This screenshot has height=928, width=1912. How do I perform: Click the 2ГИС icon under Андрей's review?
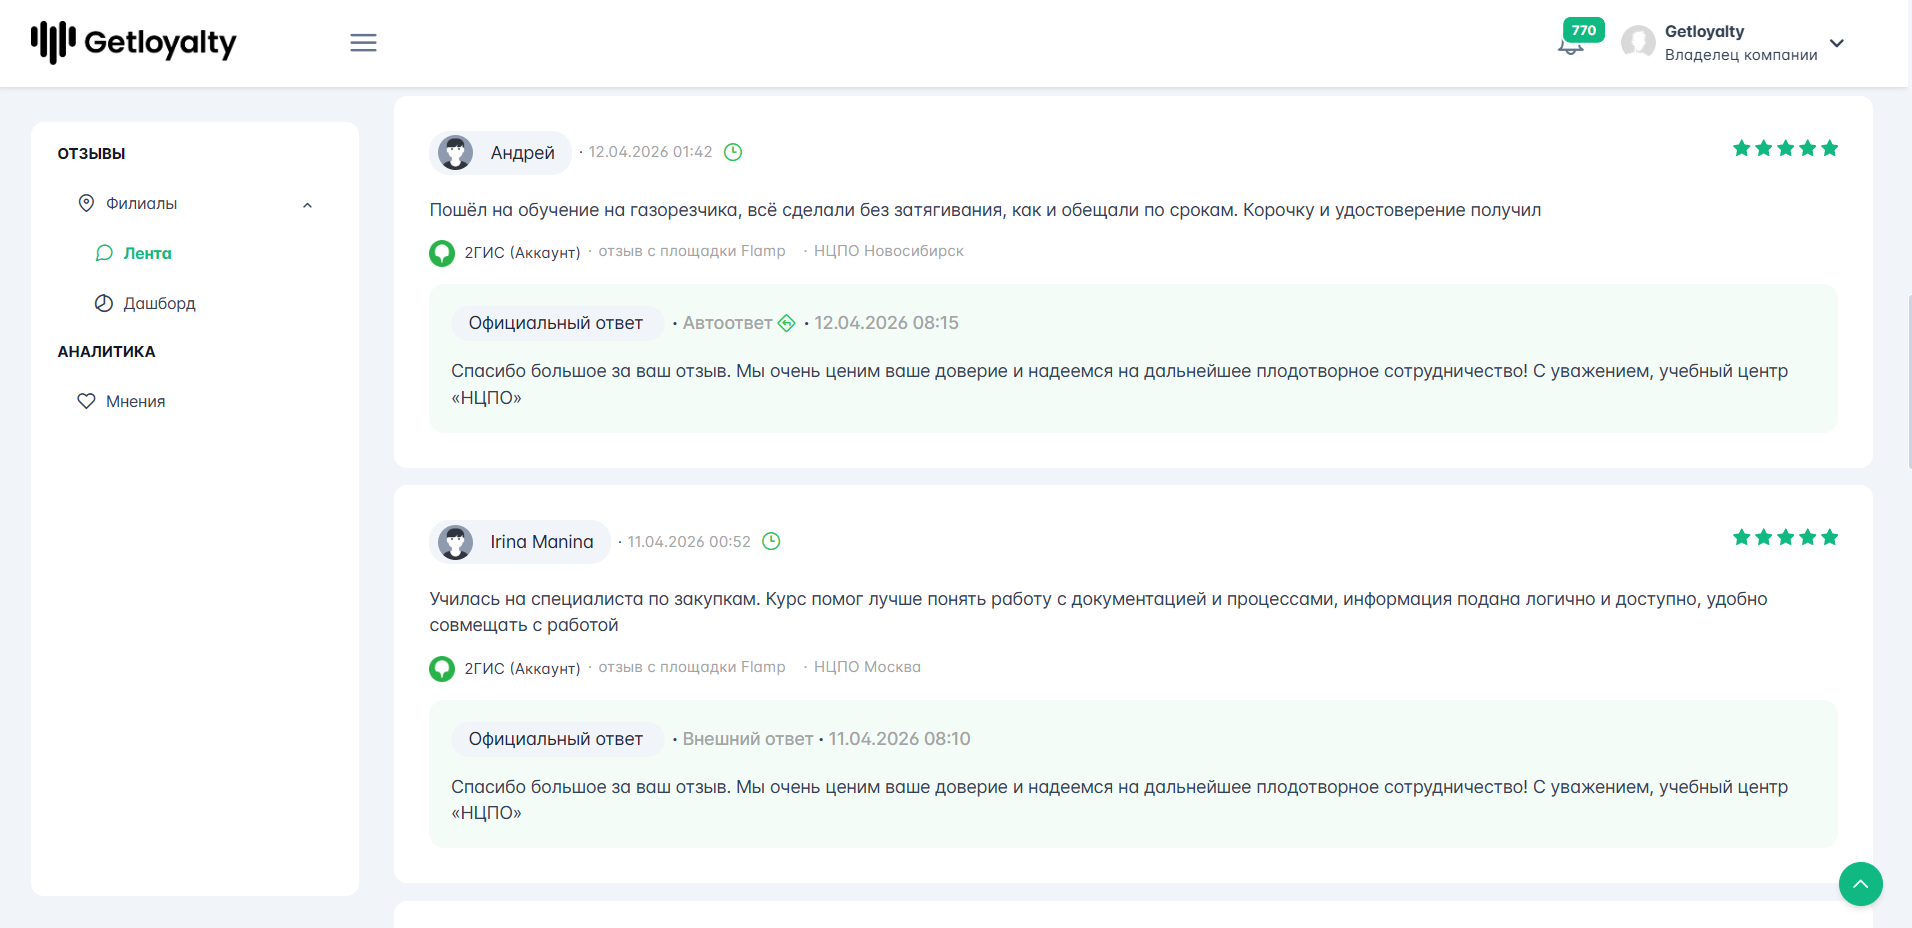tap(442, 253)
